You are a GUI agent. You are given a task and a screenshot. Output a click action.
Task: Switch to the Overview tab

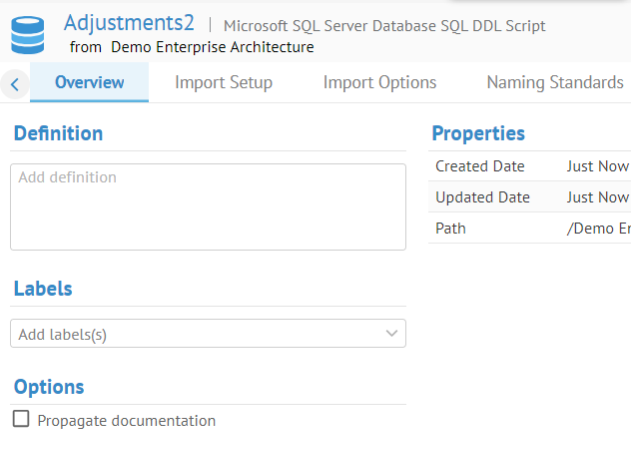(89, 82)
